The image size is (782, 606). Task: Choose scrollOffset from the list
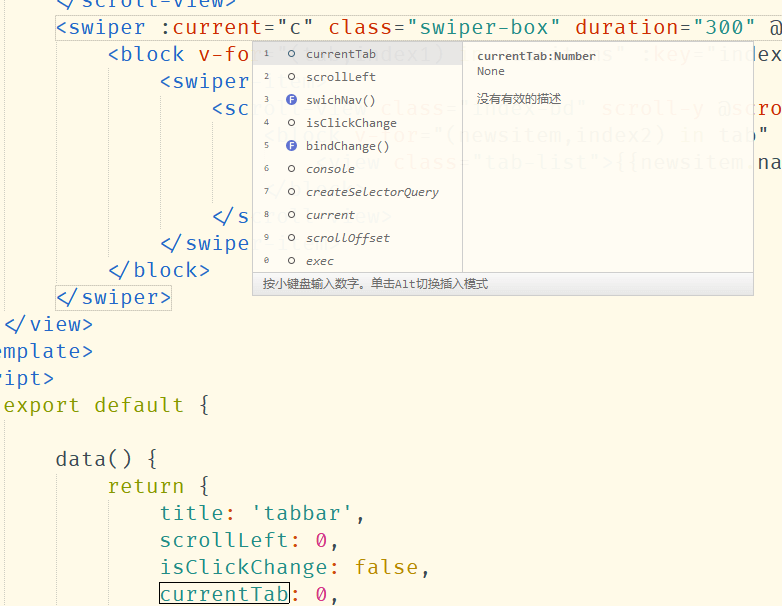pos(358,237)
